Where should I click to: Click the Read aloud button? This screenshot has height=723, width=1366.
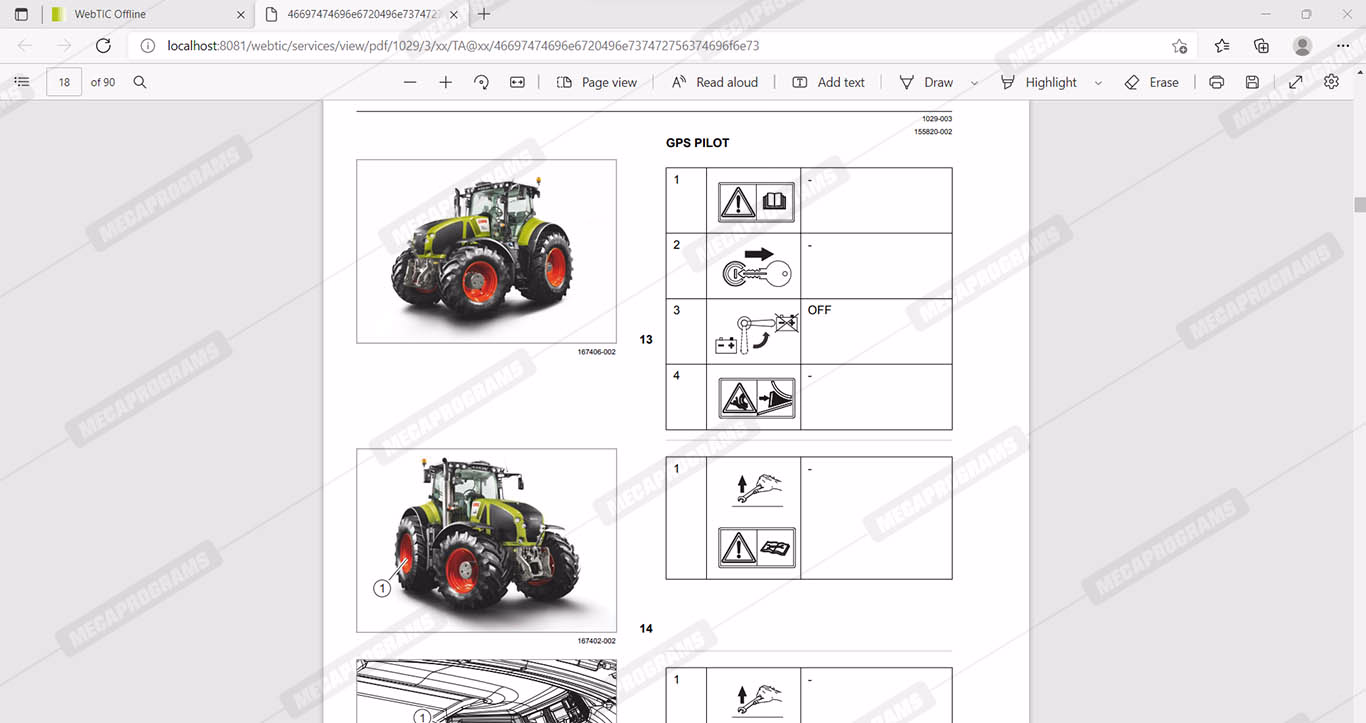[x=715, y=82]
